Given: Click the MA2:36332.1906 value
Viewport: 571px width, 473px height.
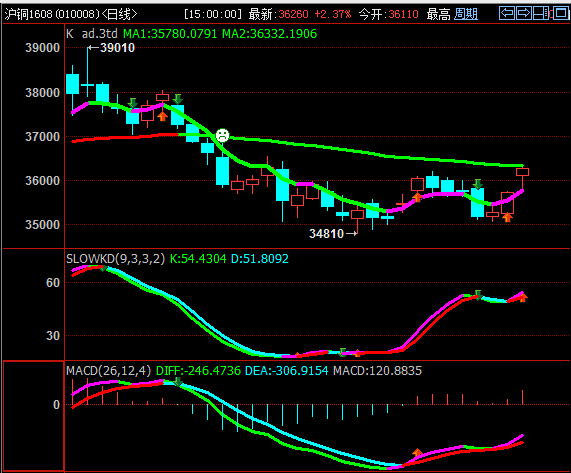Looking at the screenshot, I should (x=269, y=34).
